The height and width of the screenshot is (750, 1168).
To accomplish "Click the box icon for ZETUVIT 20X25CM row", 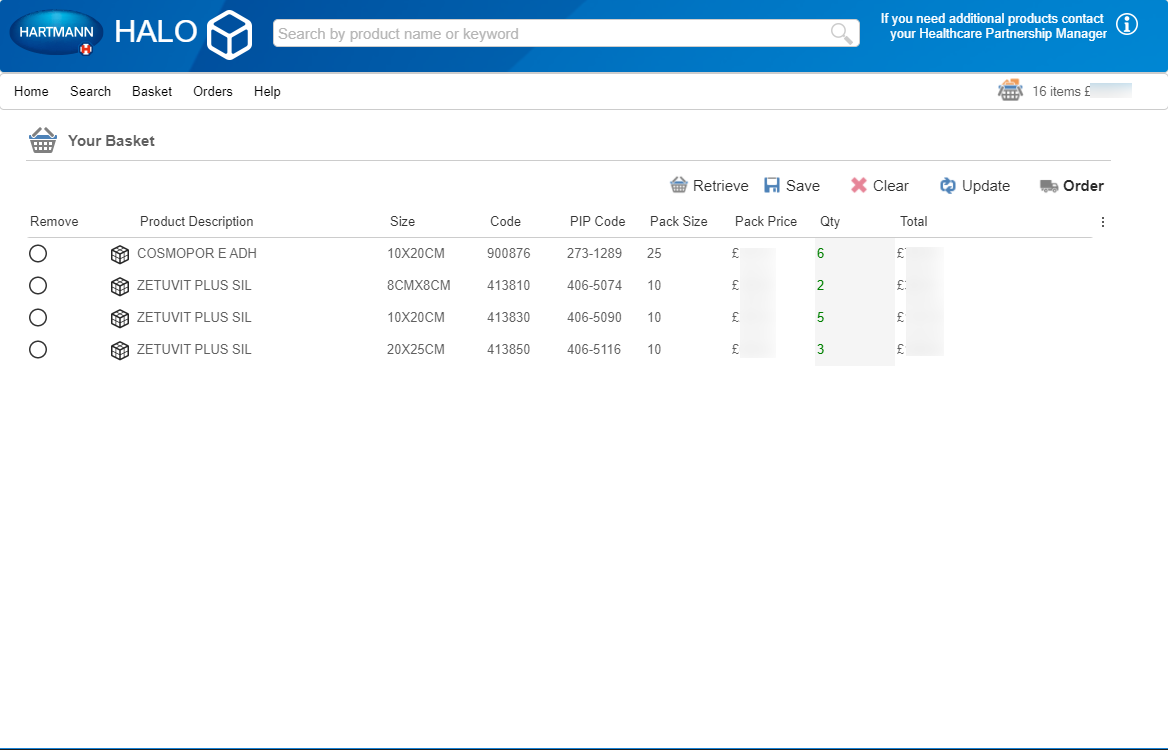I will 120,350.
